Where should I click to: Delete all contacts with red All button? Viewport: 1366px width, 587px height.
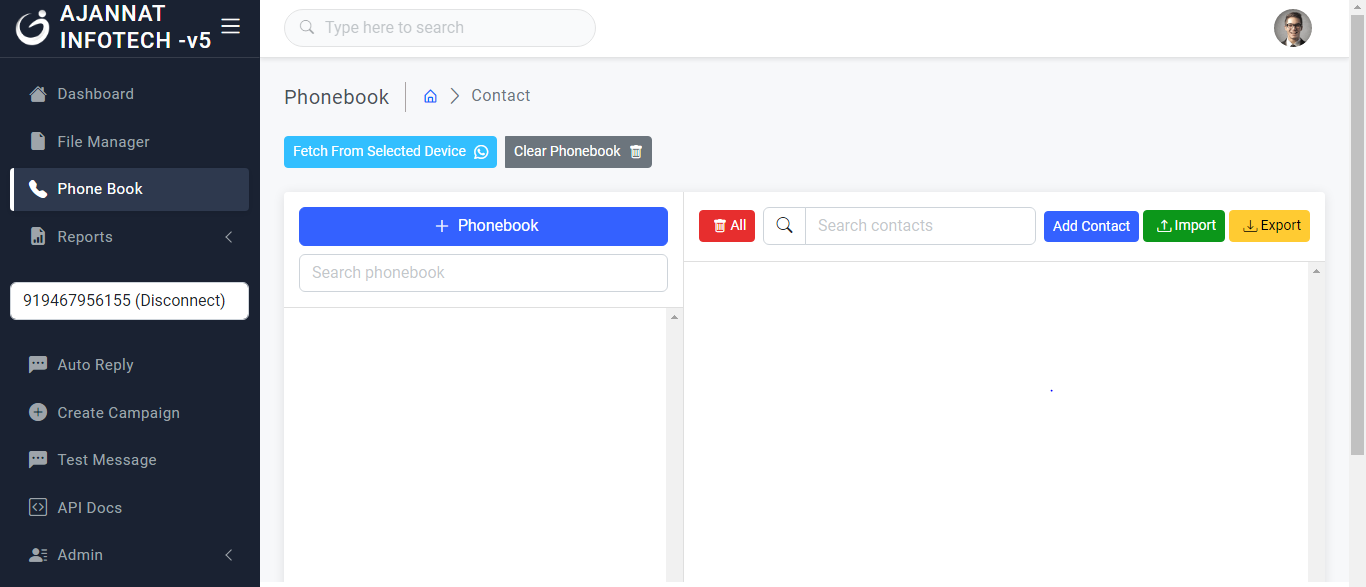pos(727,226)
